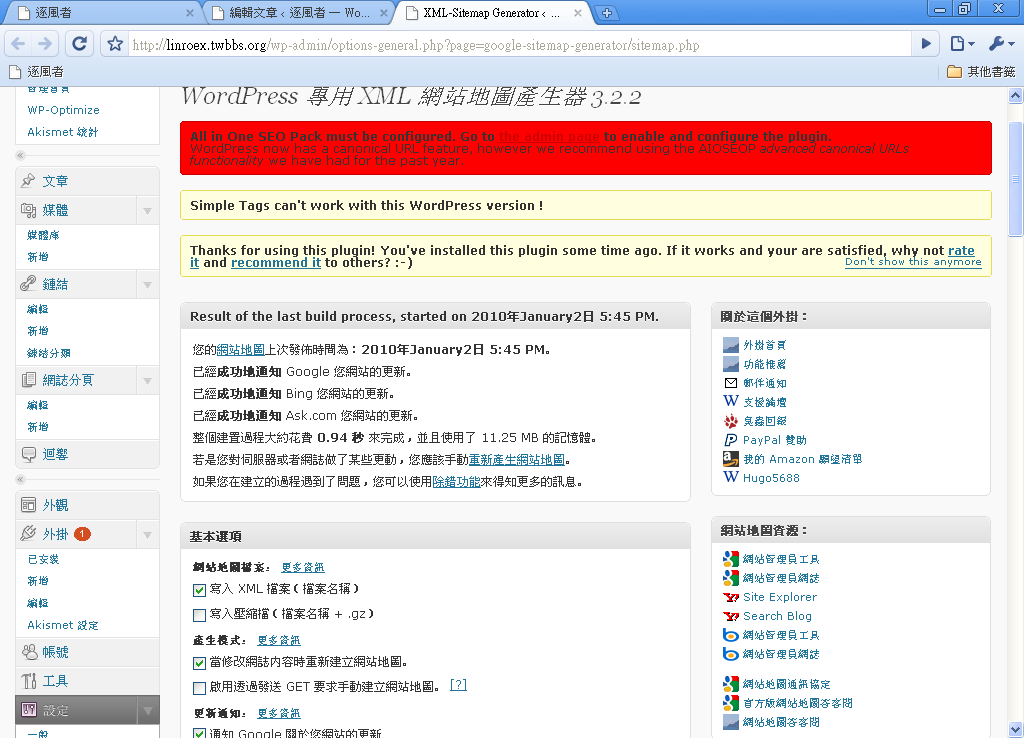Image resolution: width=1024 pixels, height=738 pixels.
Task: Enable 啟用透過發送 GET 要求 checkbox
Action: click(x=200, y=688)
